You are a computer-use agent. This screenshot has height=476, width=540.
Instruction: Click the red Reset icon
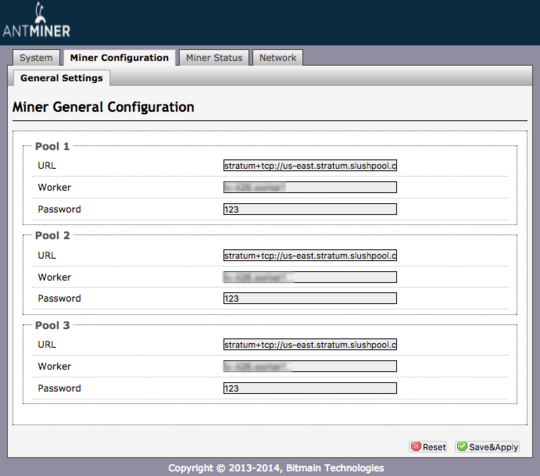(x=416, y=446)
